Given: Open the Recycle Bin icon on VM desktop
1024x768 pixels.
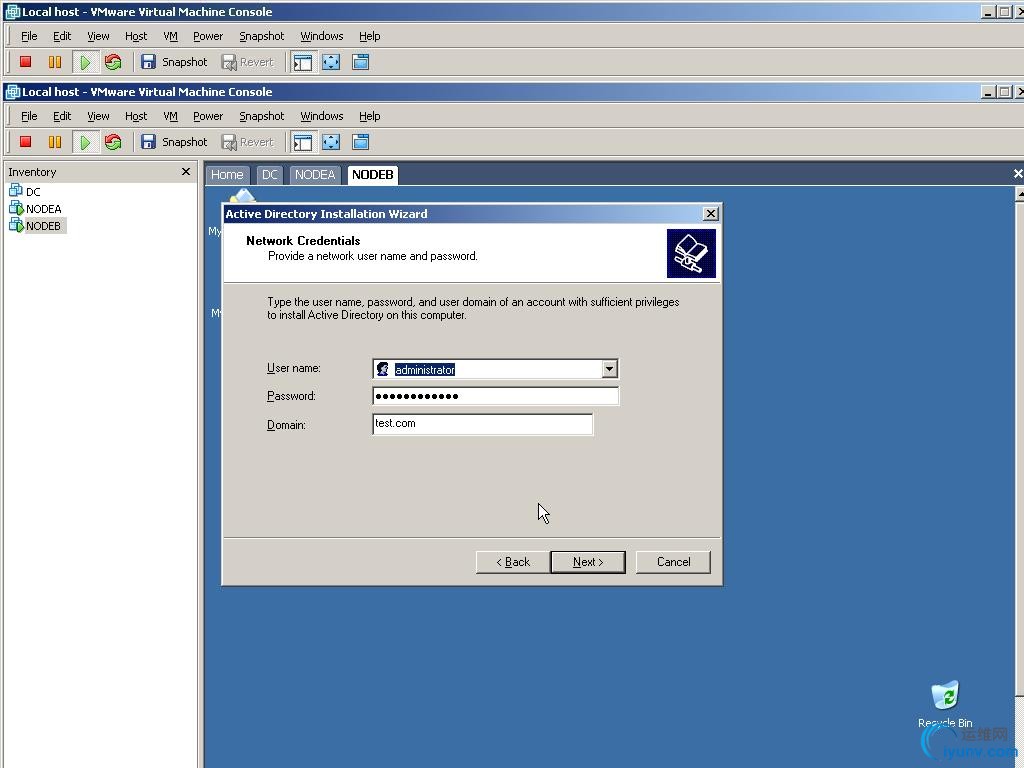Looking at the screenshot, I should tap(945, 697).
